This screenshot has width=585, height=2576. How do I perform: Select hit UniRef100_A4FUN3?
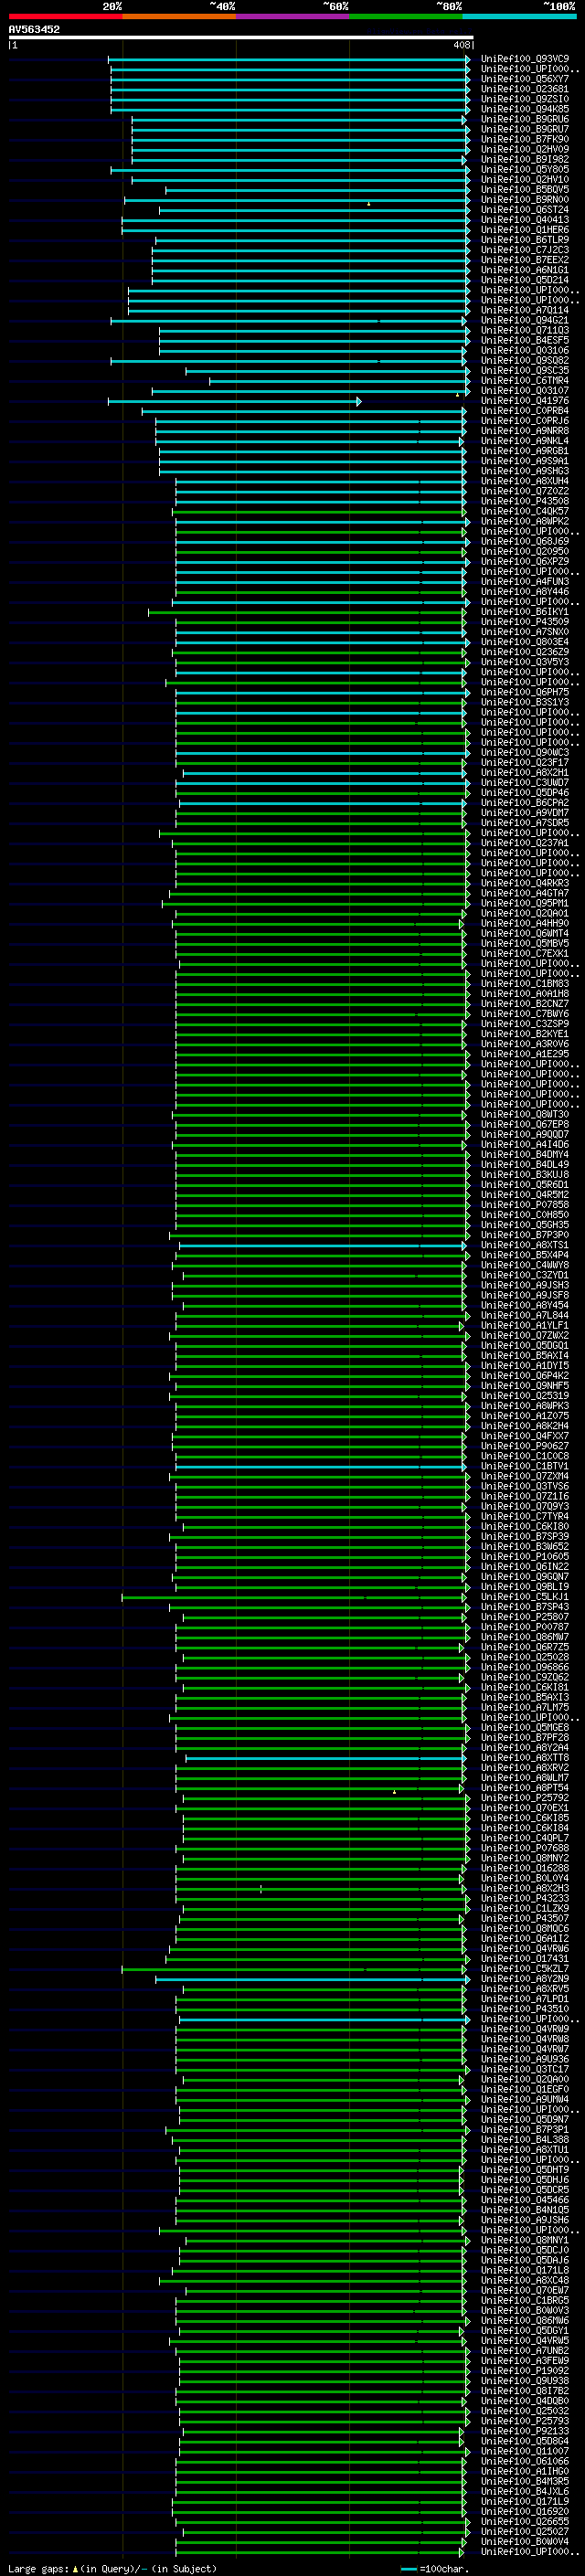(x=525, y=581)
